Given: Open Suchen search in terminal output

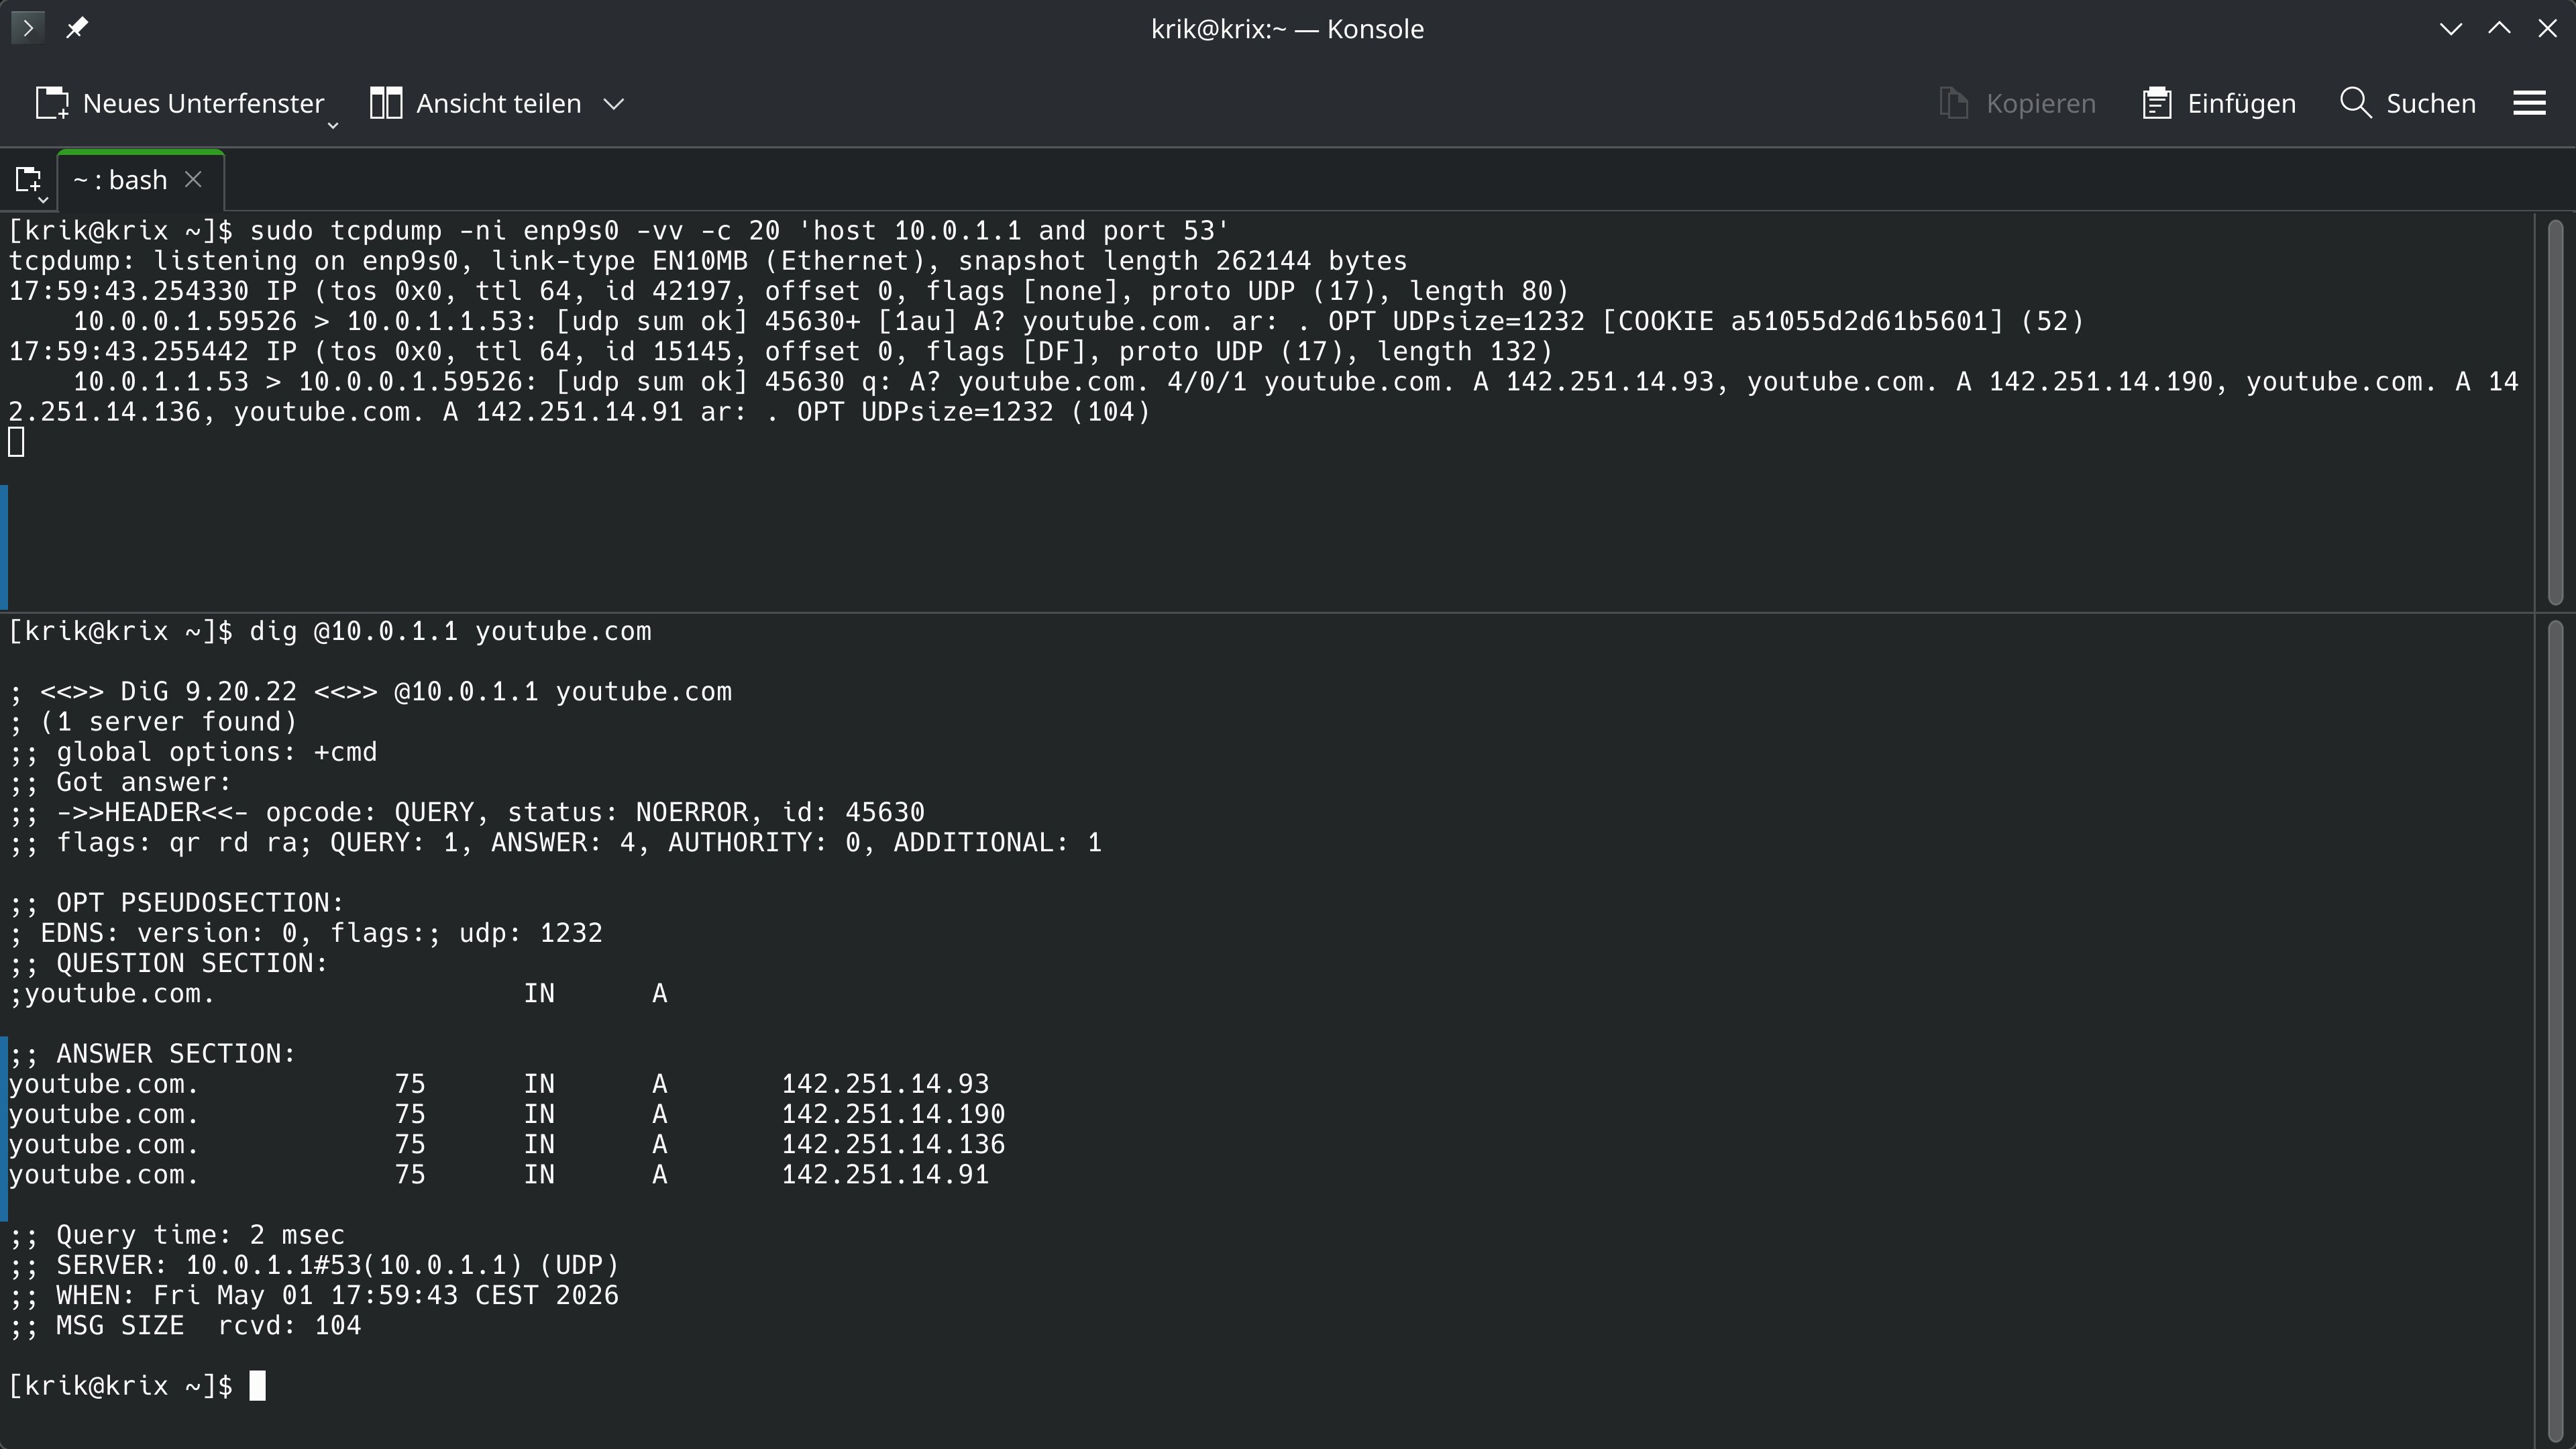Looking at the screenshot, I should click(2408, 103).
